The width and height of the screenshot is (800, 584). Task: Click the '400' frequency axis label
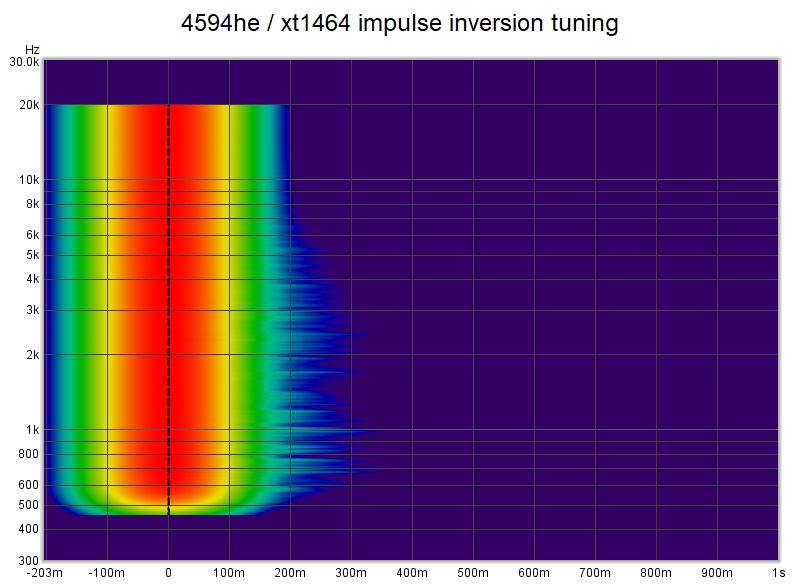(29, 529)
